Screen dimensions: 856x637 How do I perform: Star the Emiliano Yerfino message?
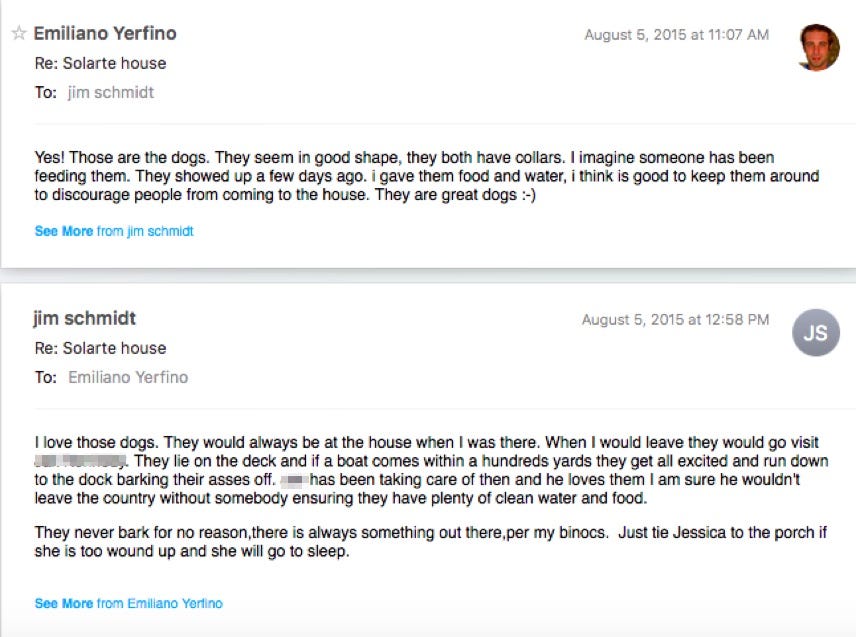coord(18,34)
